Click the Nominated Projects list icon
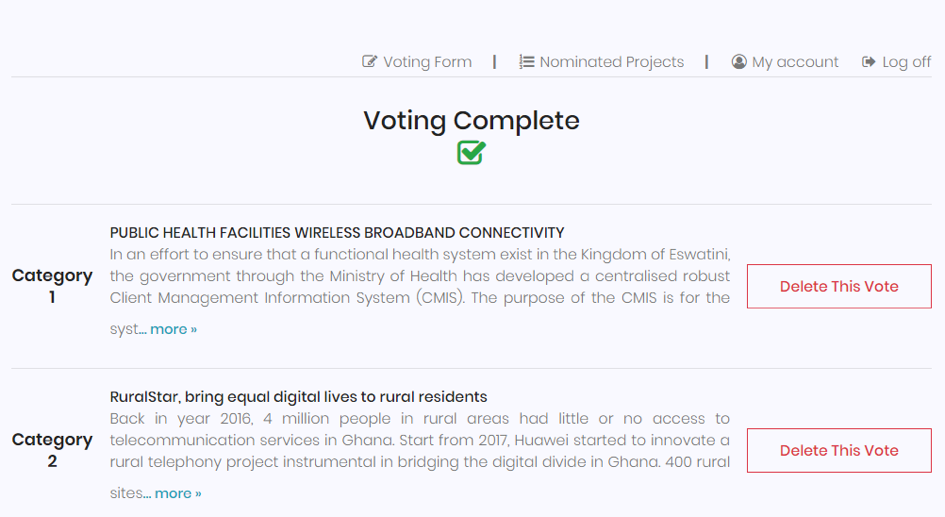Image resolution: width=945 pixels, height=517 pixels. [526, 62]
